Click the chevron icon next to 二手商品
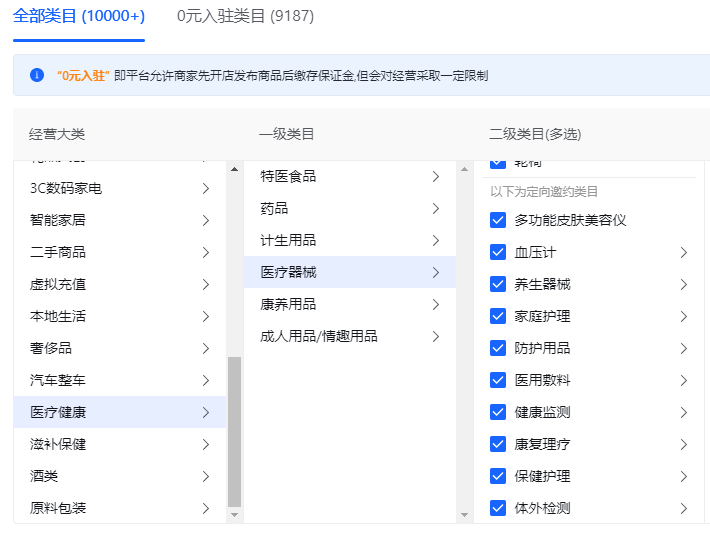710x535 pixels. (x=205, y=252)
